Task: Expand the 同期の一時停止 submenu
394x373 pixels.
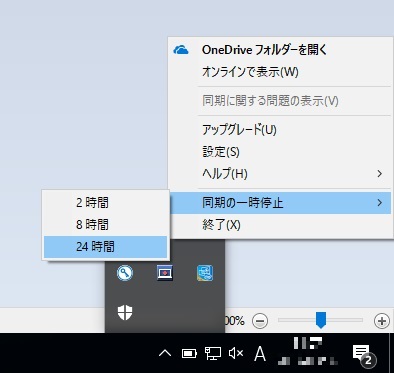Action: point(280,203)
